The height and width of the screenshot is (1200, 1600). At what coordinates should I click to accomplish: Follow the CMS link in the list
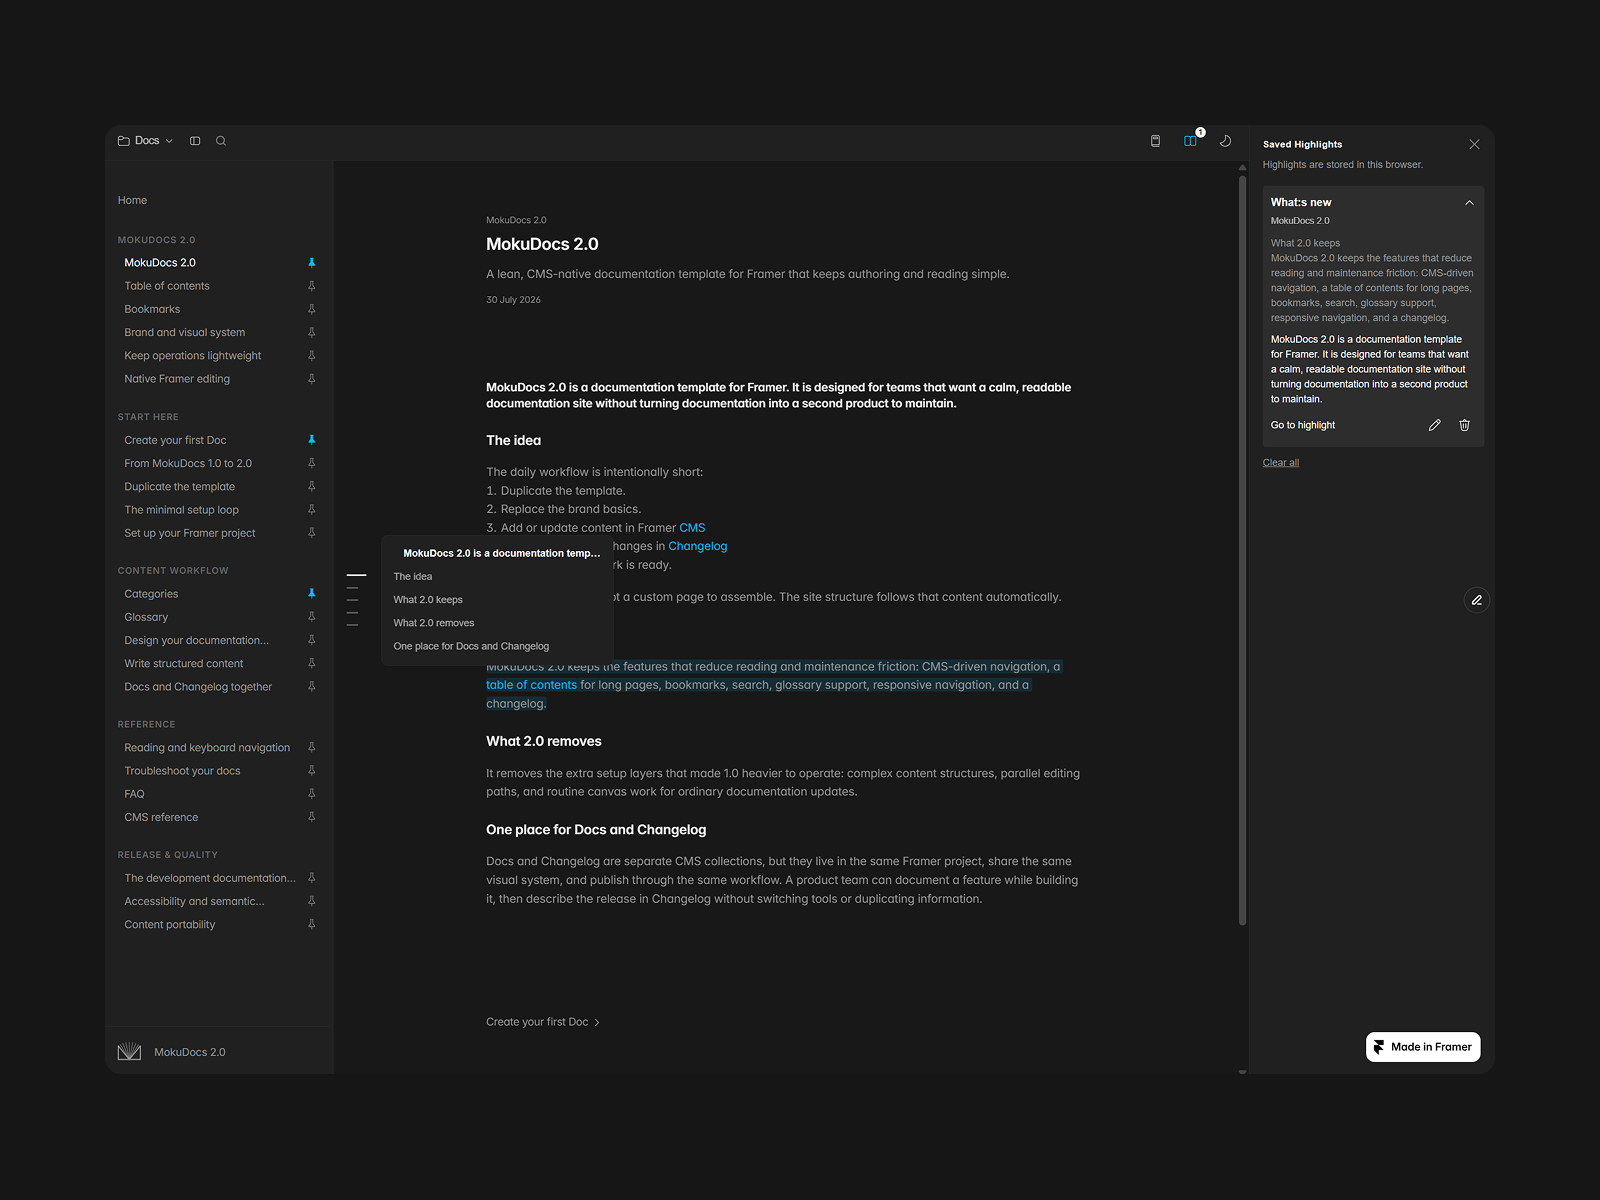pyautogui.click(x=692, y=528)
